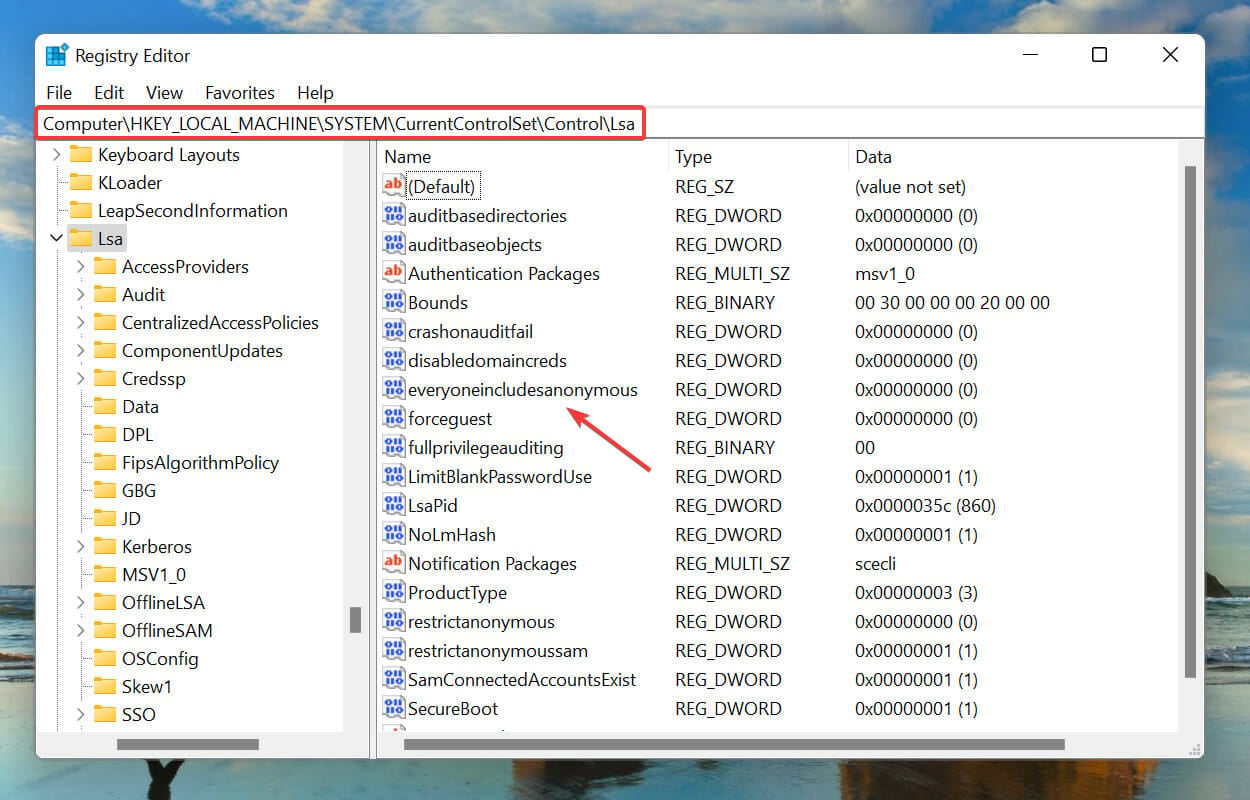The width and height of the screenshot is (1250, 800).
Task: Select the everyoneincludesanonymous DWORD icon
Action: pos(393,389)
